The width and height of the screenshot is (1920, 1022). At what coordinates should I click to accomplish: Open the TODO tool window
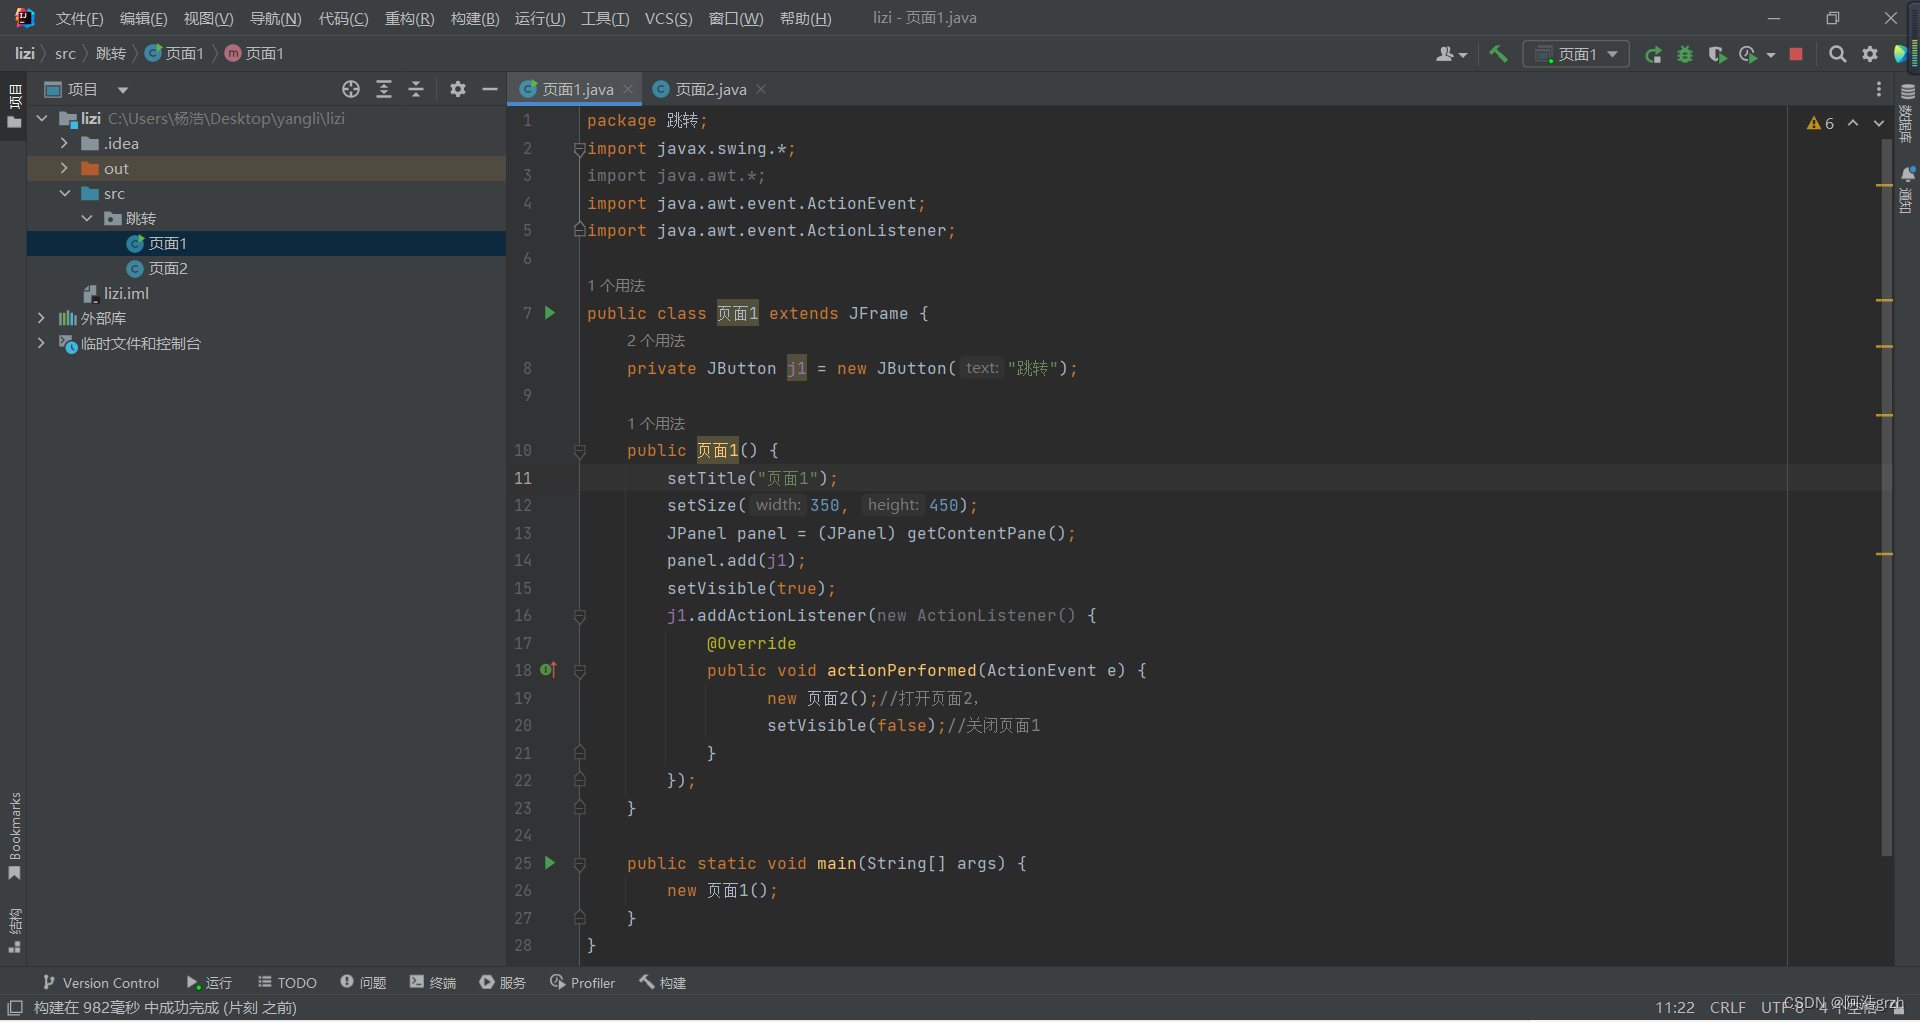pyautogui.click(x=287, y=983)
